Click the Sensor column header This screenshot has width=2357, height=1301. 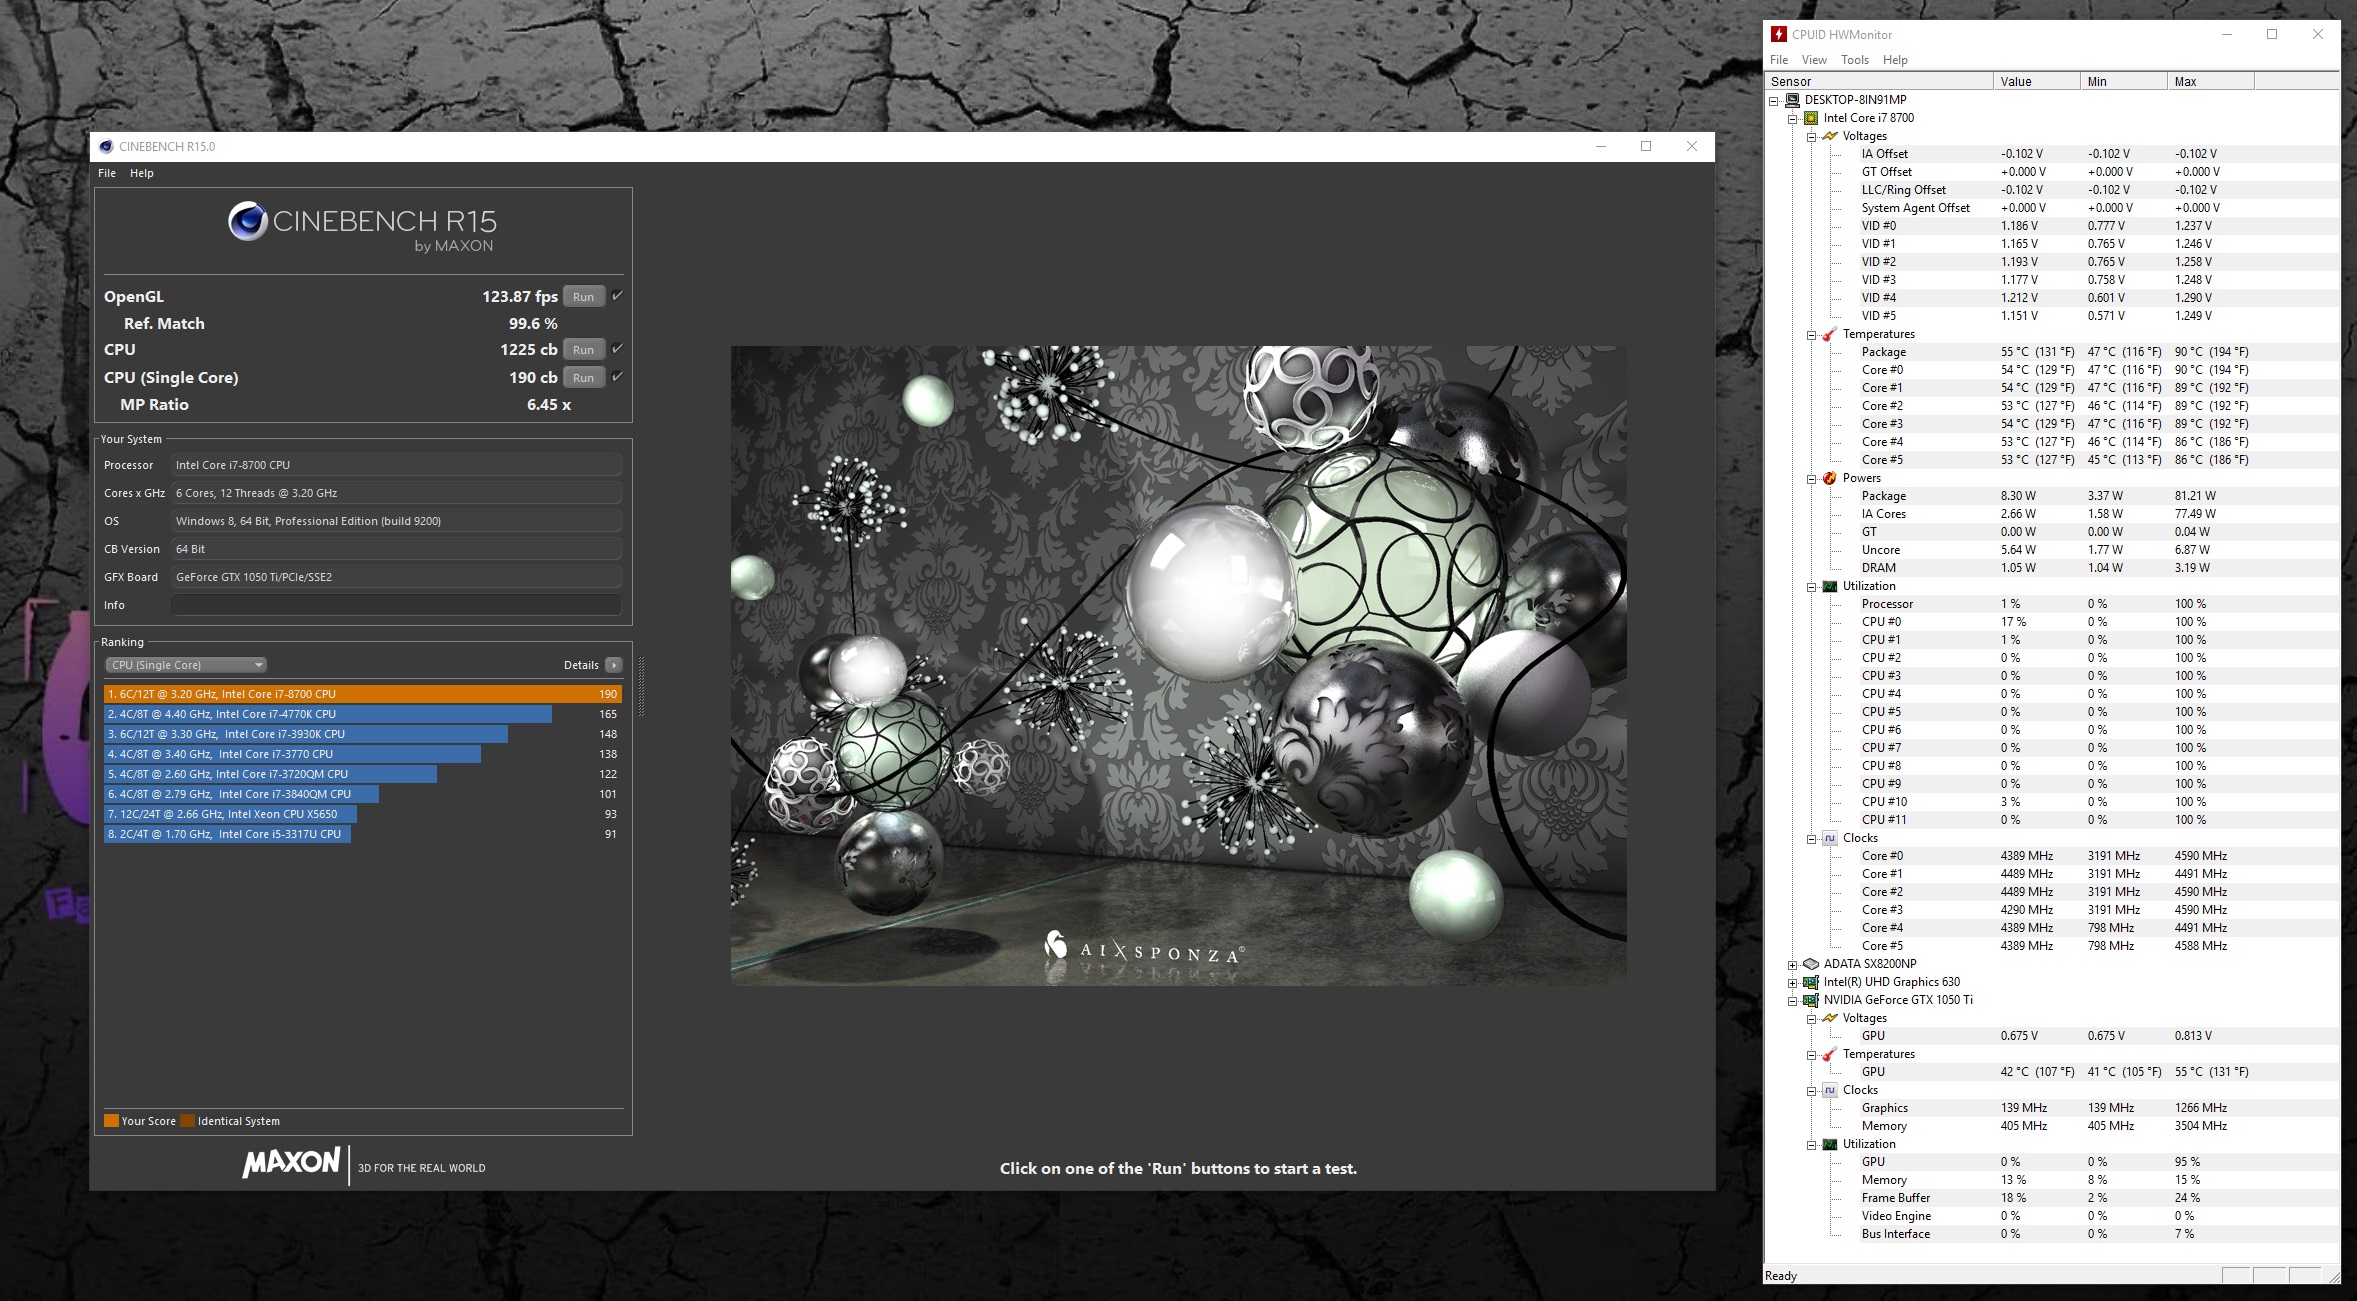pyautogui.click(x=1879, y=81)
